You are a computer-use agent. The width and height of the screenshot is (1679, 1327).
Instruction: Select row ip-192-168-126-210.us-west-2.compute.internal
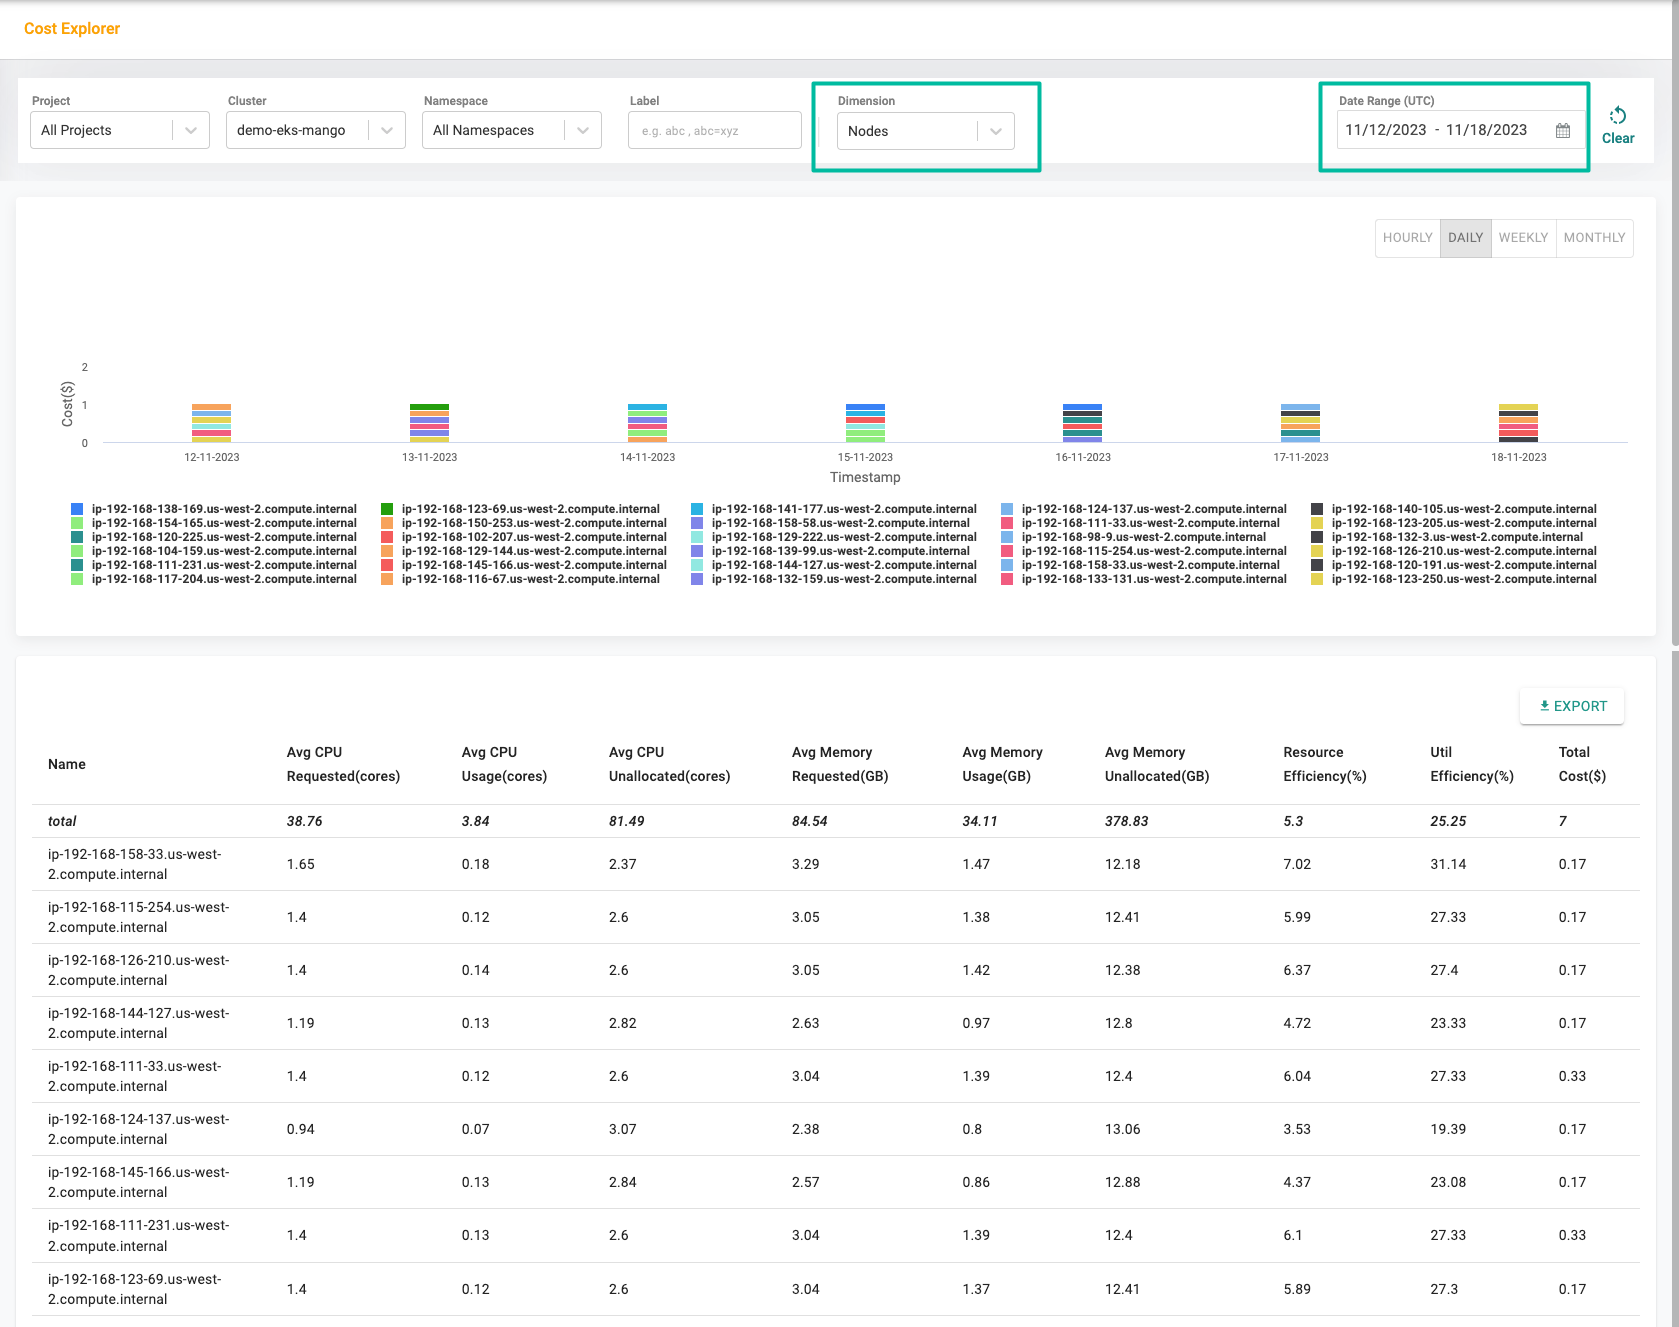click(836, 970)
